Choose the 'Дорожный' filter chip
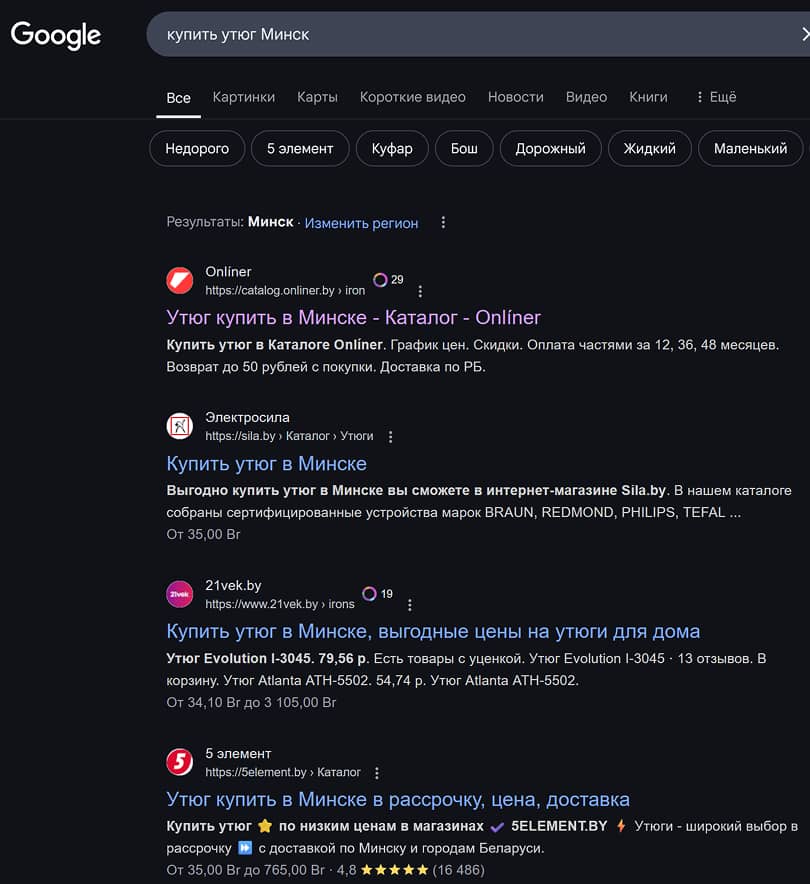This screenshot has width=810, height=884. click(550, 148)
